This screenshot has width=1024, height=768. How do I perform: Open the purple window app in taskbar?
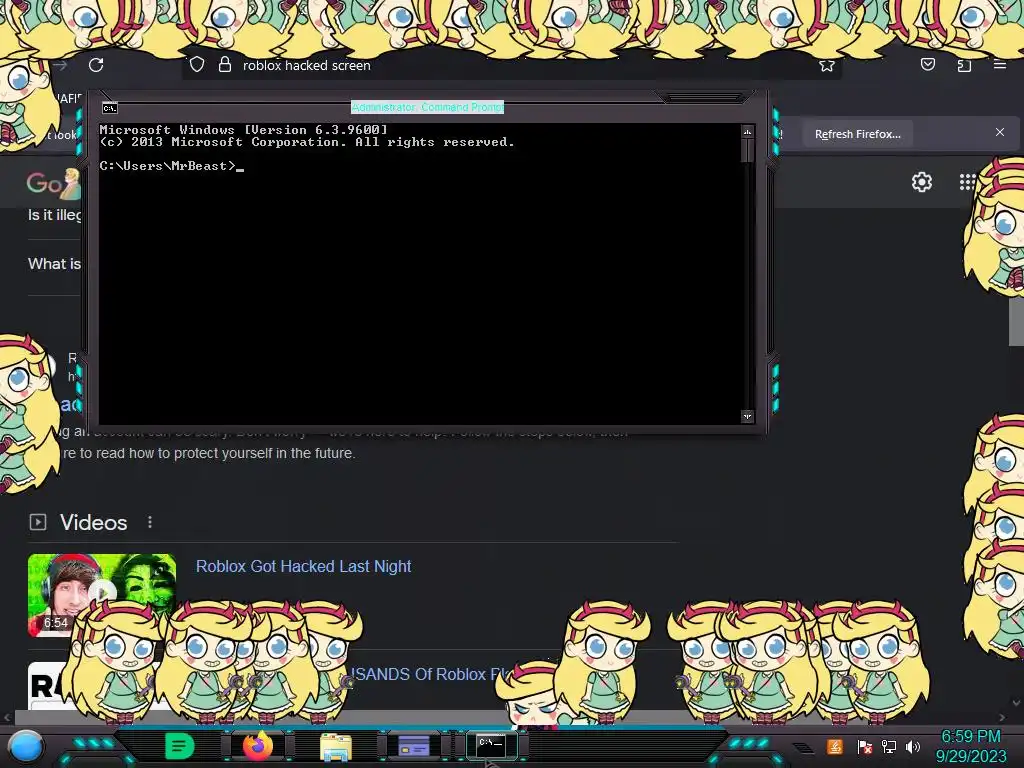414,745
